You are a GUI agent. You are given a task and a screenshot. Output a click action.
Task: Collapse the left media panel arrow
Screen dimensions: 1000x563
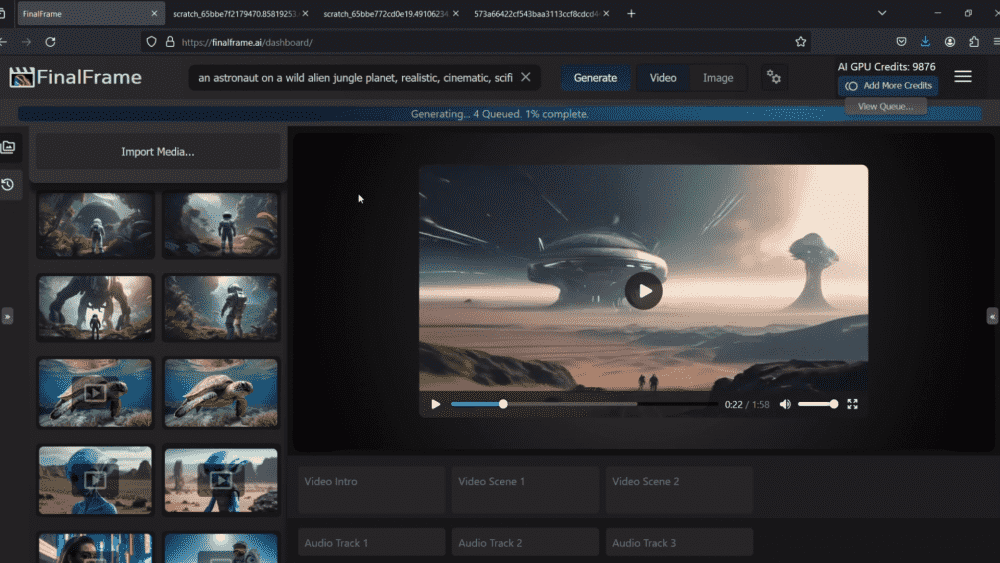tap(7, 316)
